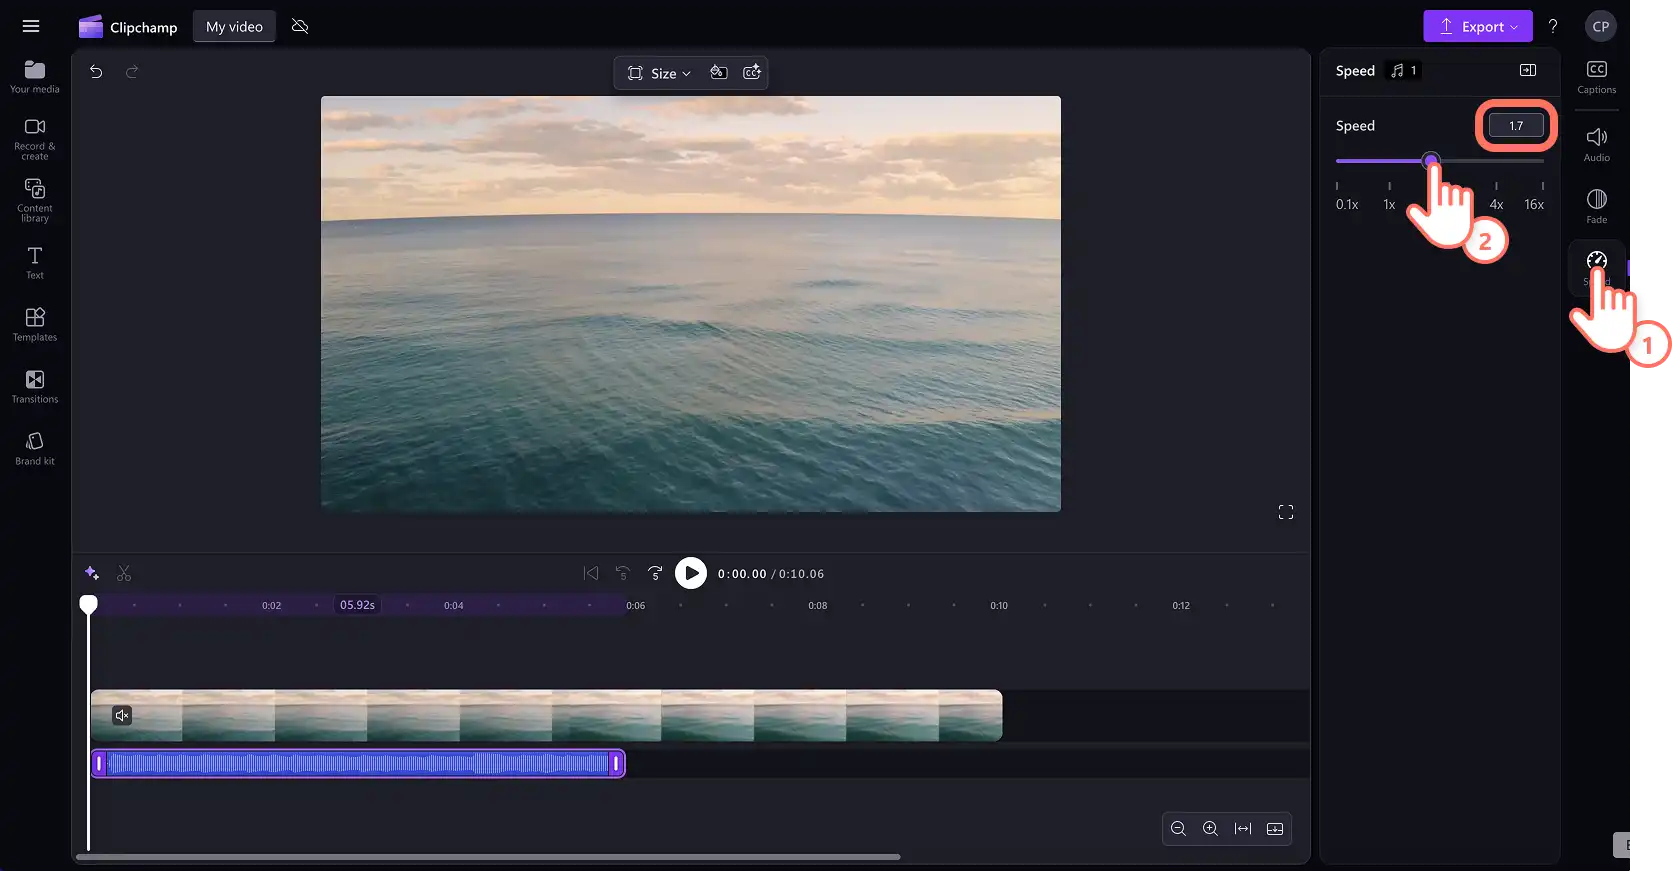Open the Export dropdown menu
This screenshot has height=871, width=1672.
(1478, 27)
